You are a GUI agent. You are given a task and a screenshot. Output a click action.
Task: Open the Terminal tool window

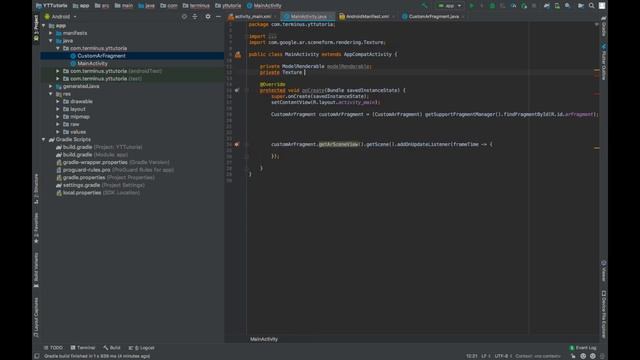tap(83, 348)
